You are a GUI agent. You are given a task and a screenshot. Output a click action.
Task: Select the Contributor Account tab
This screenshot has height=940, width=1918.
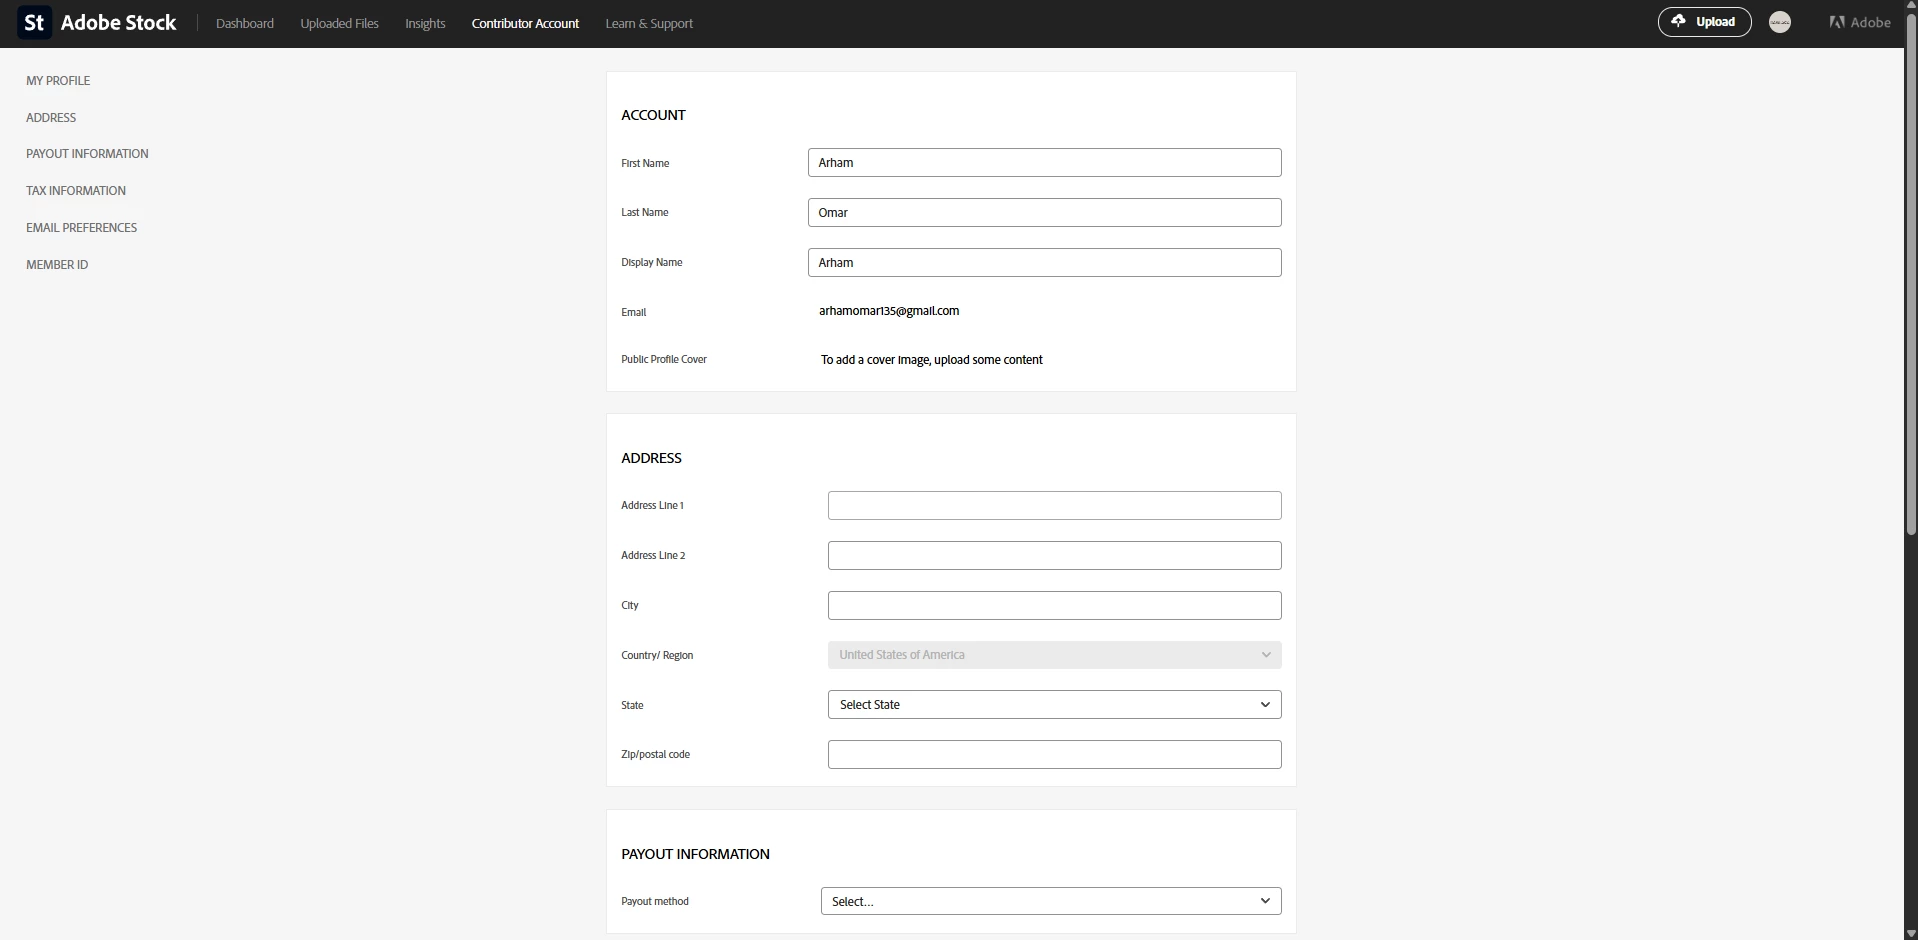point(525,23)
